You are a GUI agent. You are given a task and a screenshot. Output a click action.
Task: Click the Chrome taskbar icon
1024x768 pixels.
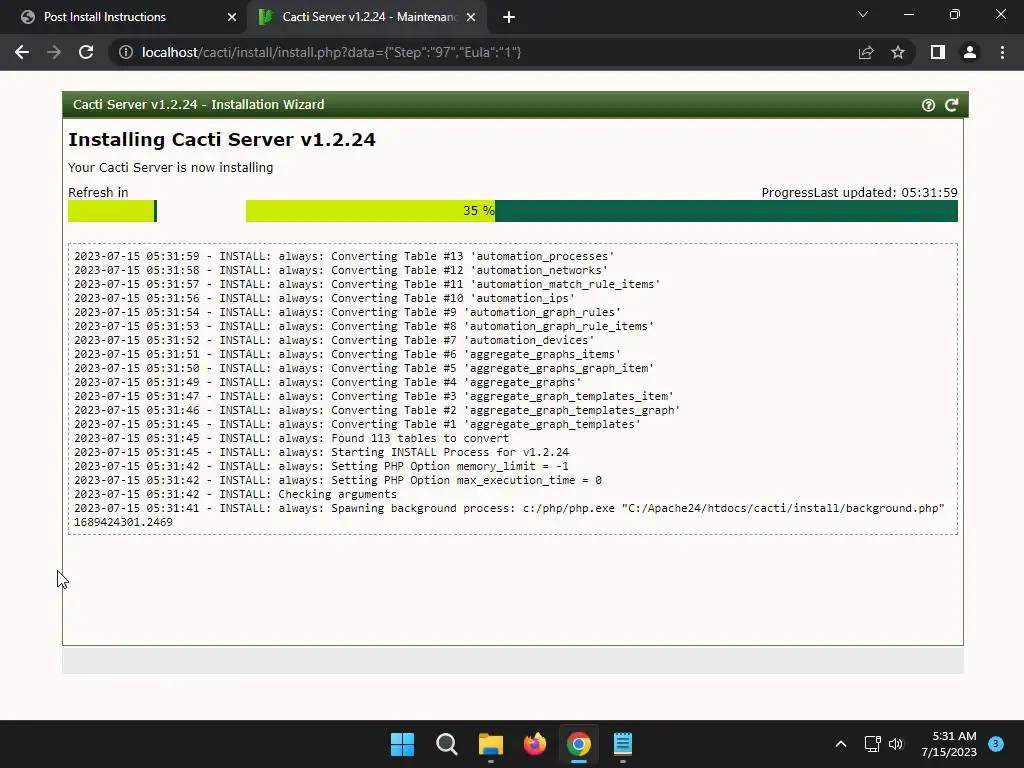click(x=579, y=744)
